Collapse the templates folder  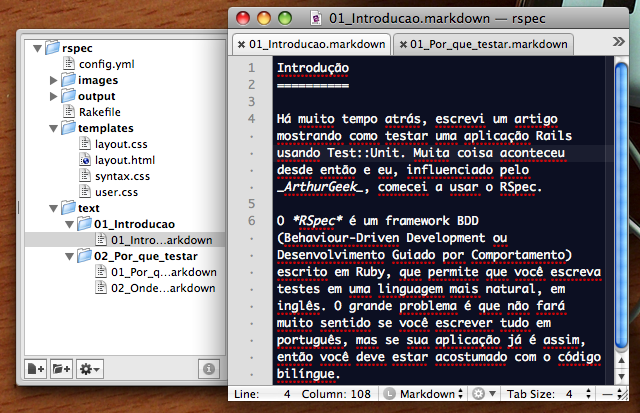53,129
